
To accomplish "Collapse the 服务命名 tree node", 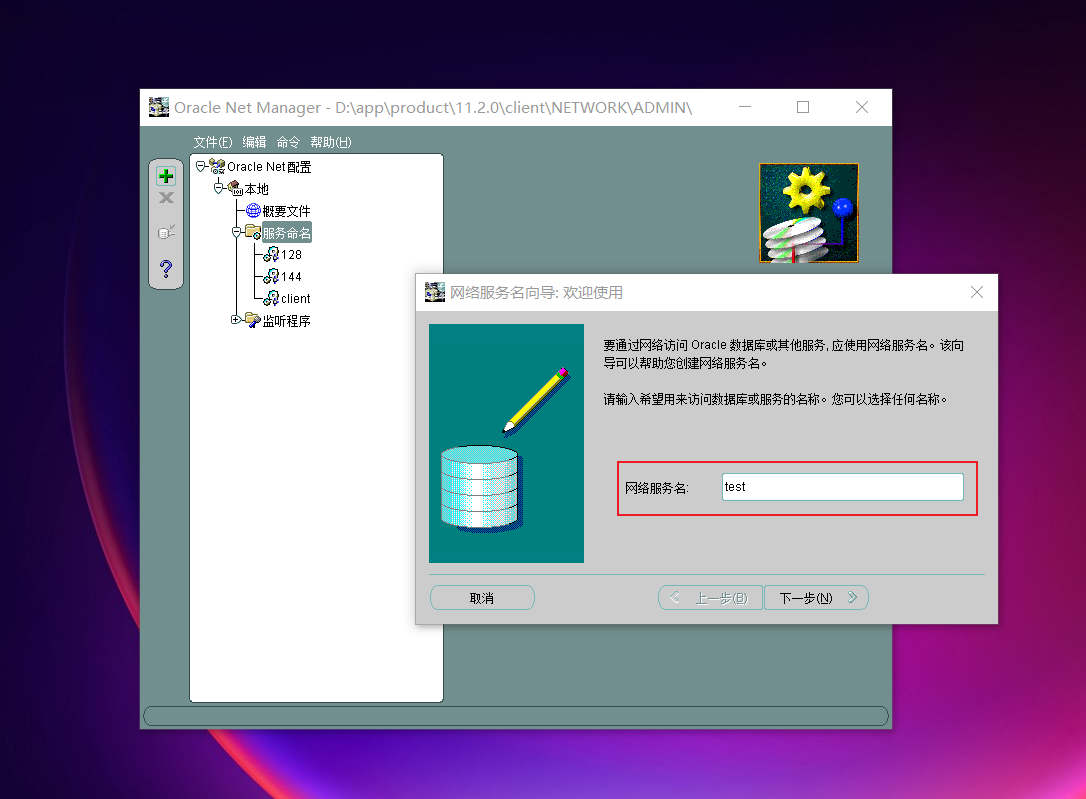I will 236,232.
